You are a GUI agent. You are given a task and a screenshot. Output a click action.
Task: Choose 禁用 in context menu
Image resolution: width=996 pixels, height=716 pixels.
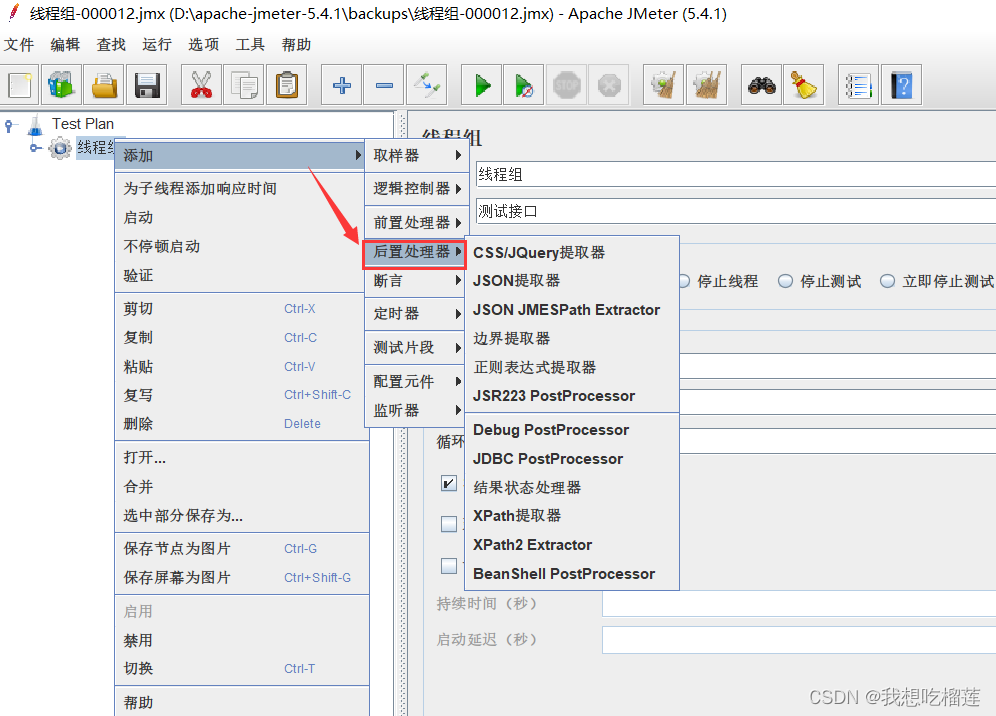pos(242,640)
